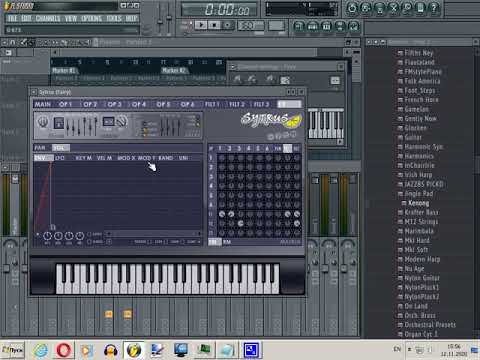This screenshot has width=480, height=360.
Task: Switch to Sytrus OP 5 tab
Action: (x=163, y=104)
